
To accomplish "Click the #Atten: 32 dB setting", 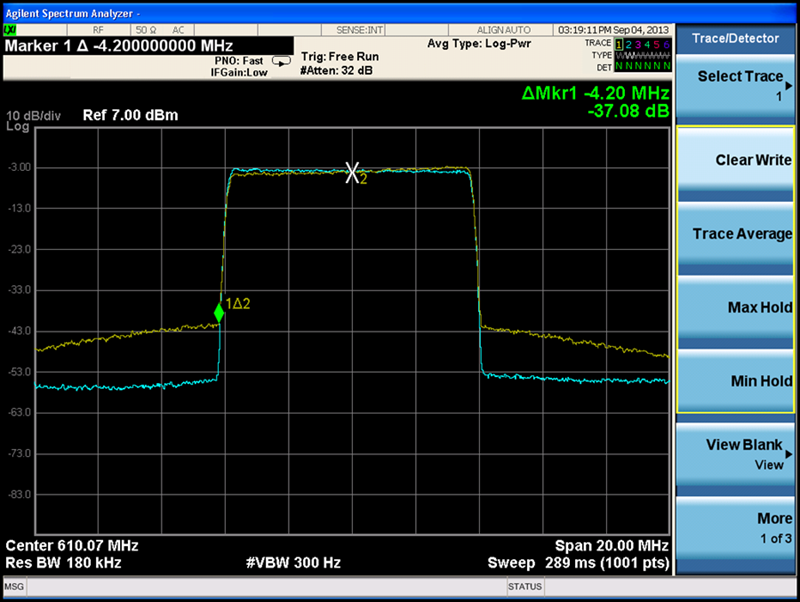I will click(336, 70).
